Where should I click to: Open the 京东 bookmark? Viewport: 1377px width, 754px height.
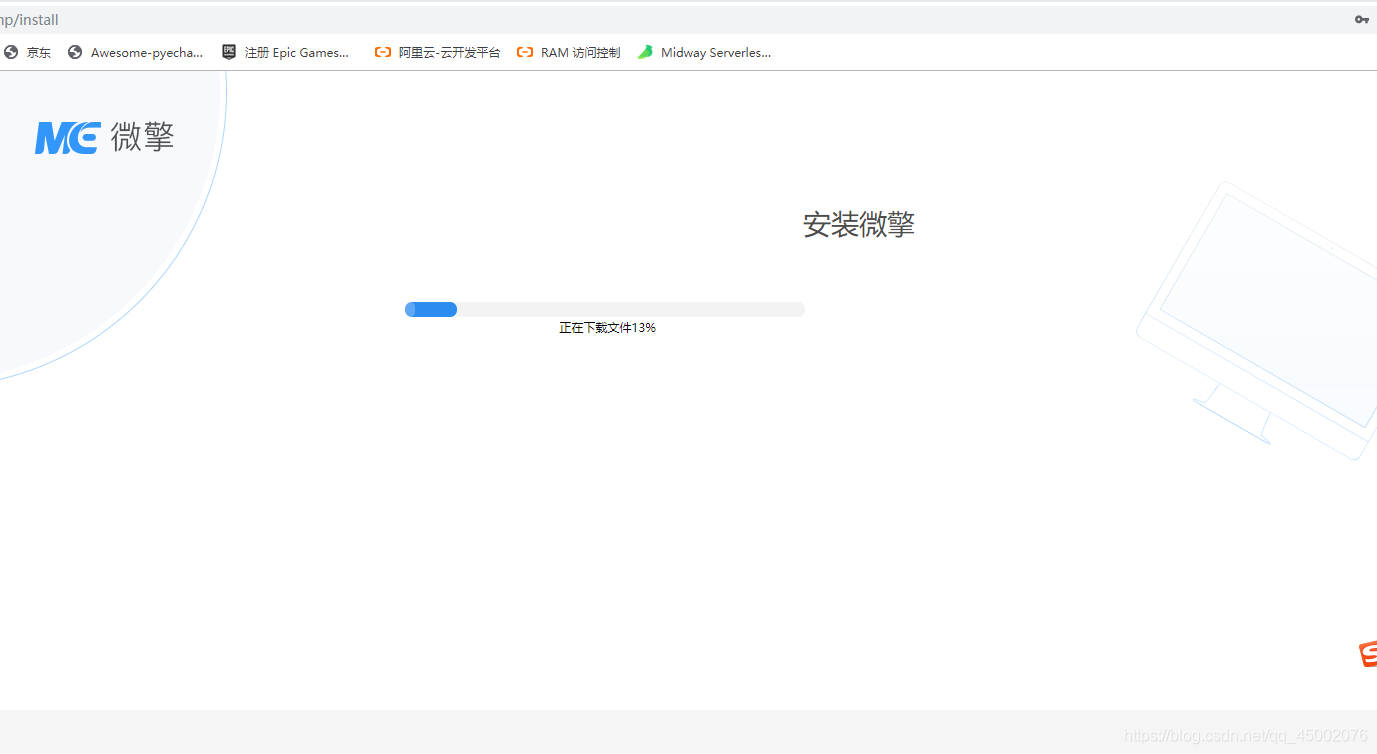tap(28, 53)
